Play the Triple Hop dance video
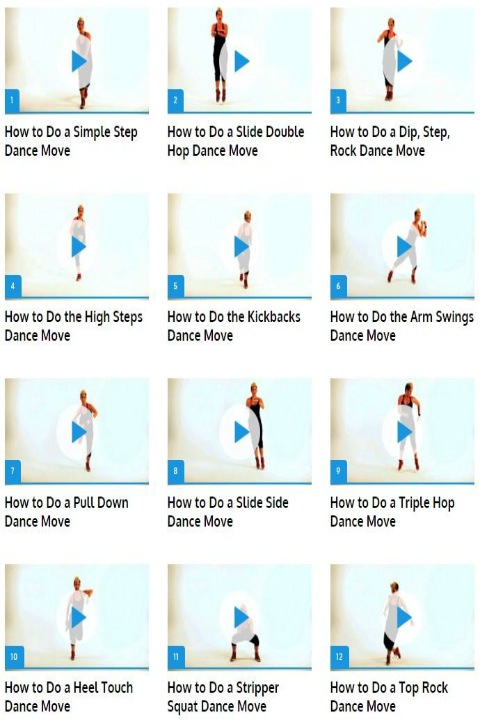 [x=402, y=432]
